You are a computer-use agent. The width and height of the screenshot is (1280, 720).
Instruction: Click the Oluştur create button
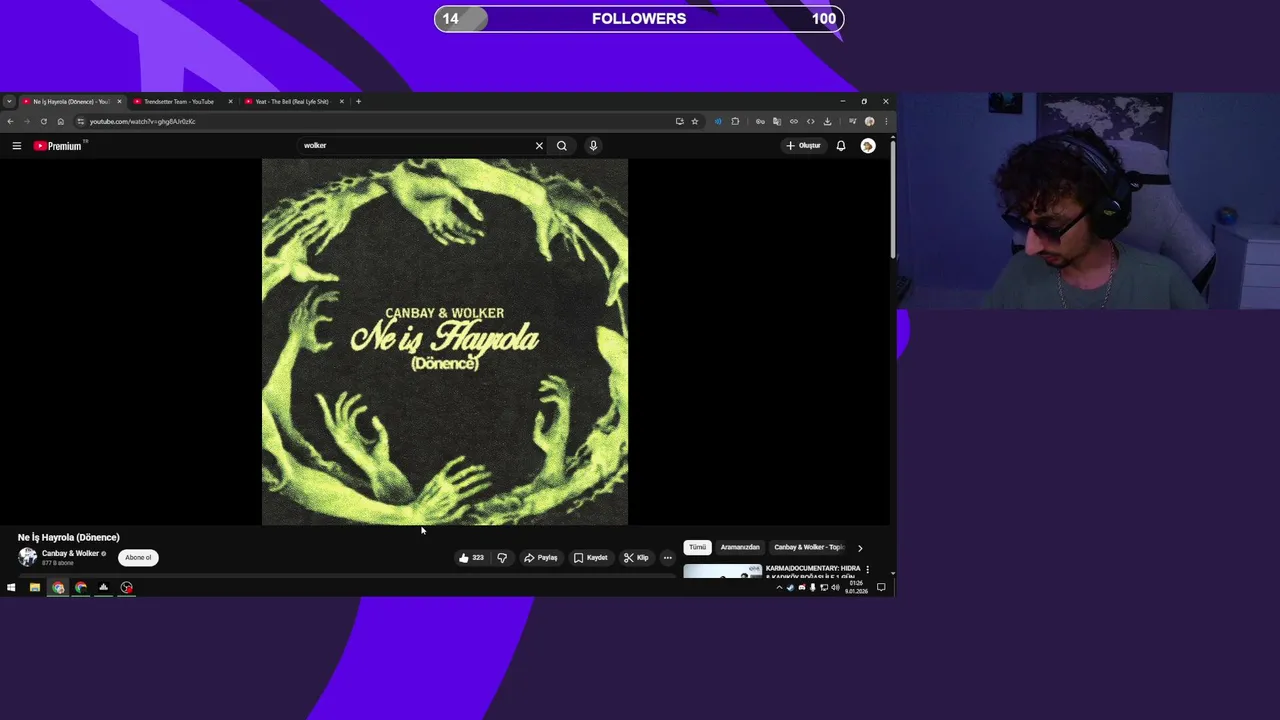click(x=803, y=146)
